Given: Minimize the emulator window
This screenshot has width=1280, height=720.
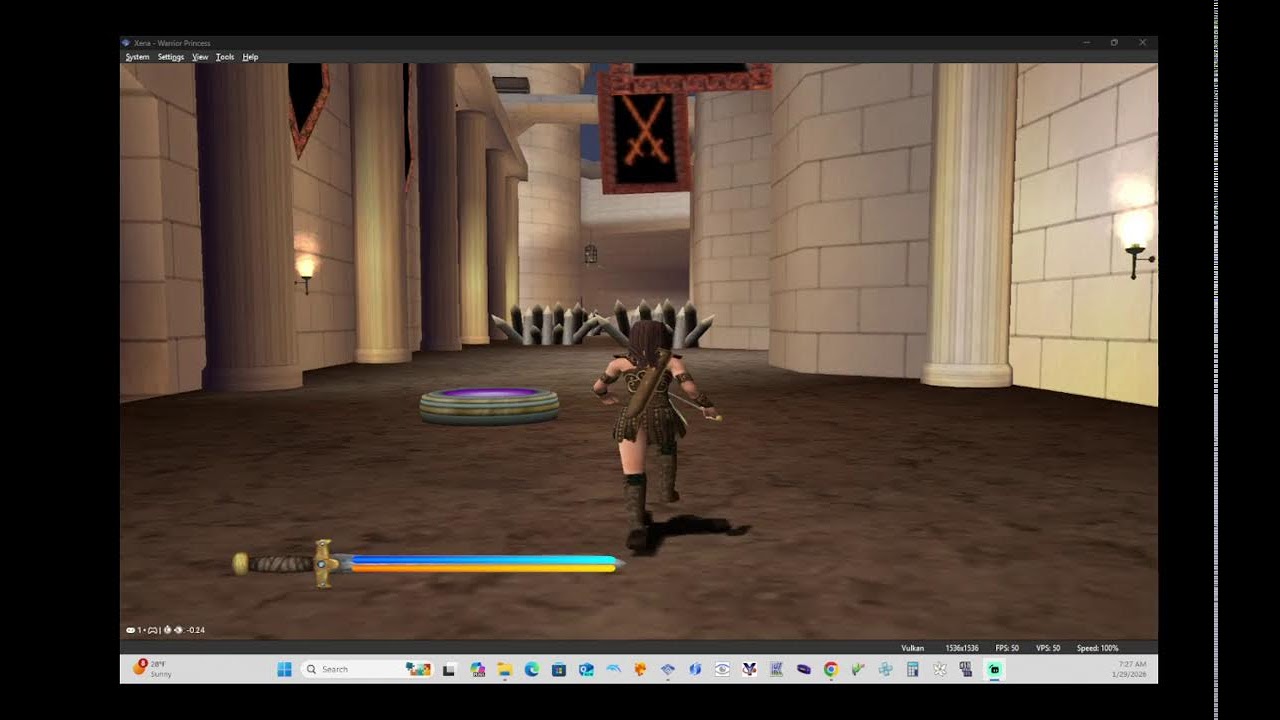Looking at the screenshot, I should click(1087, 43).
